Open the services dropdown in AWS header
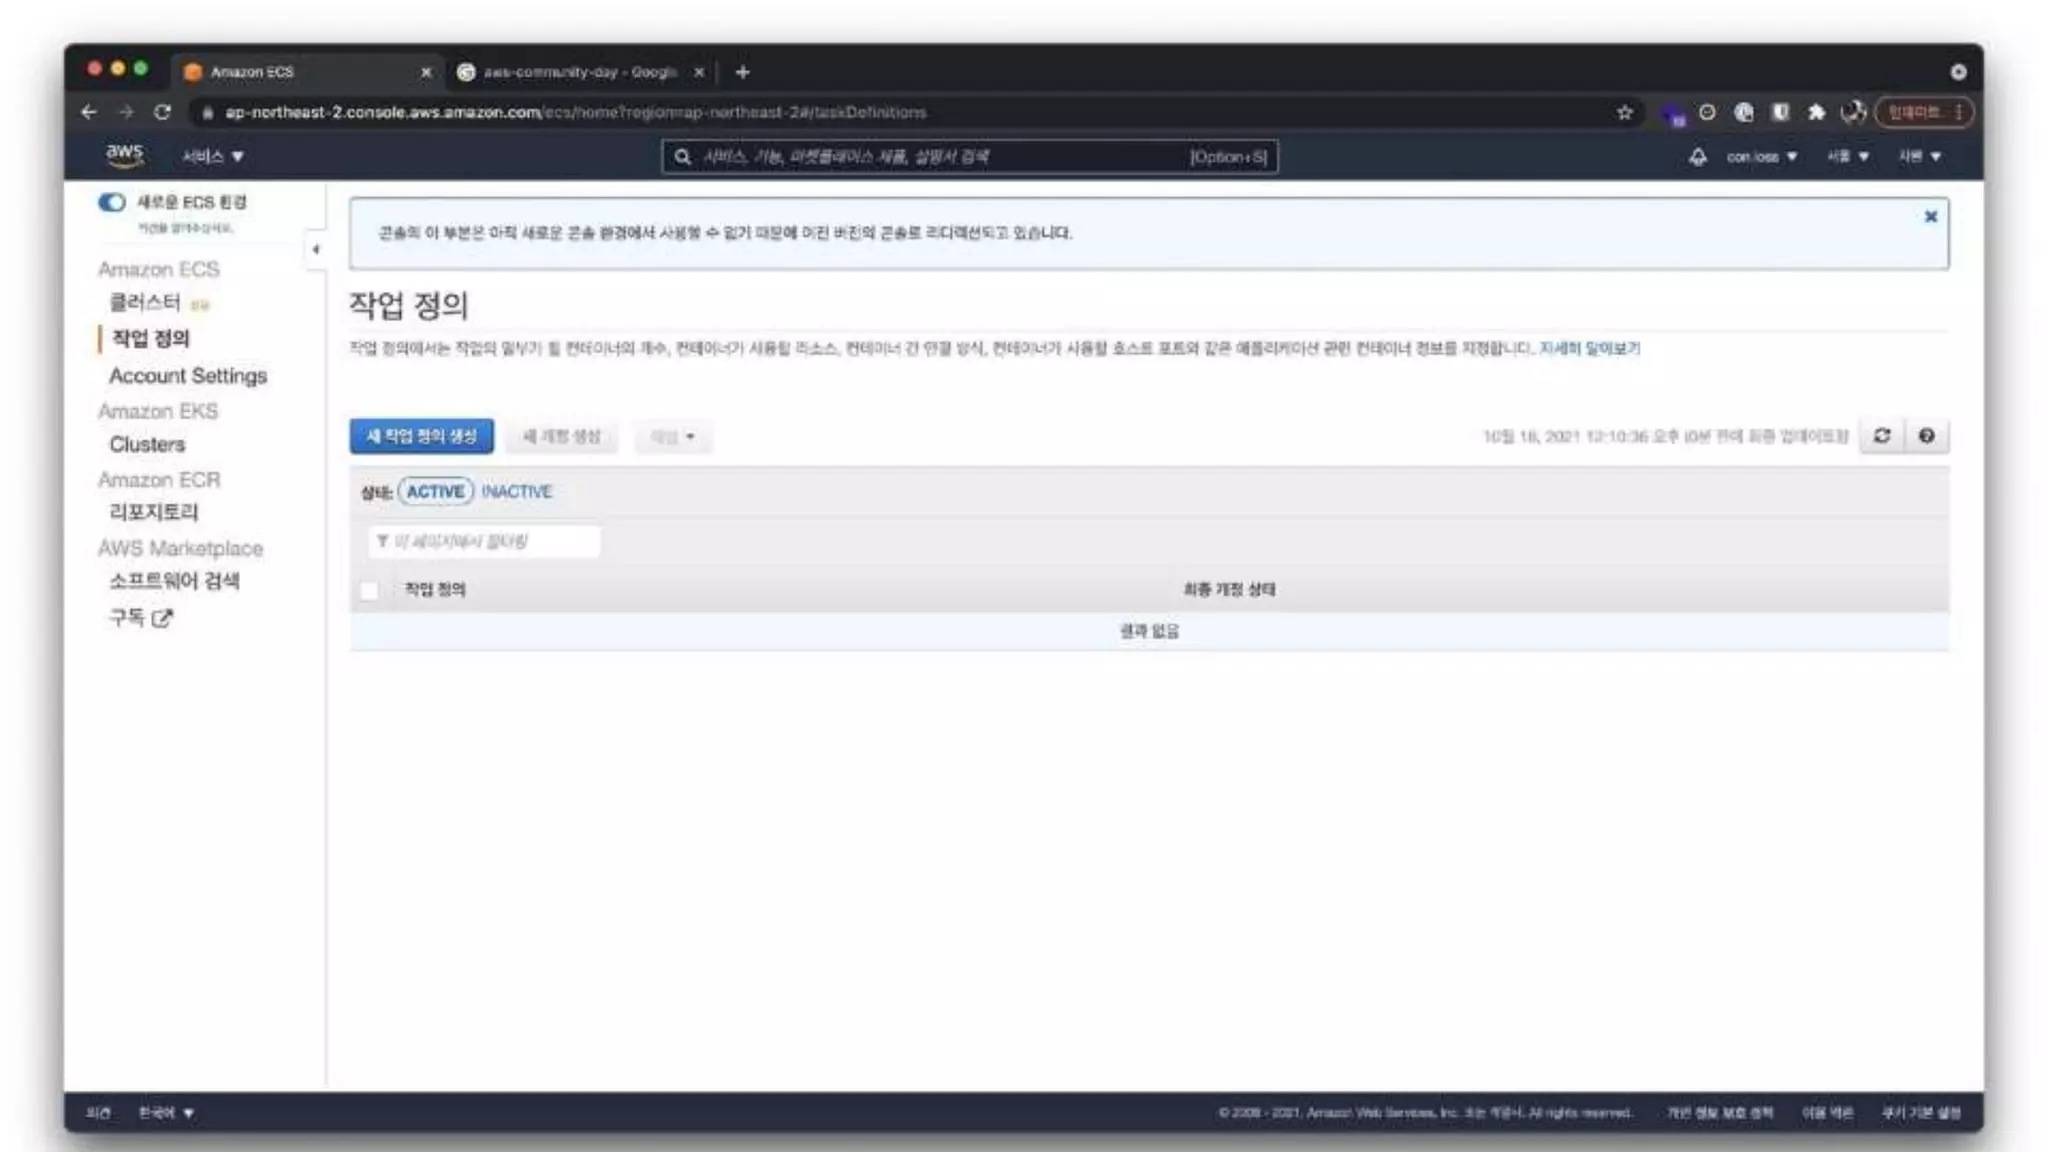Image resolution: width=2048 pixels, height=1152 pixels. coord(212,157)
